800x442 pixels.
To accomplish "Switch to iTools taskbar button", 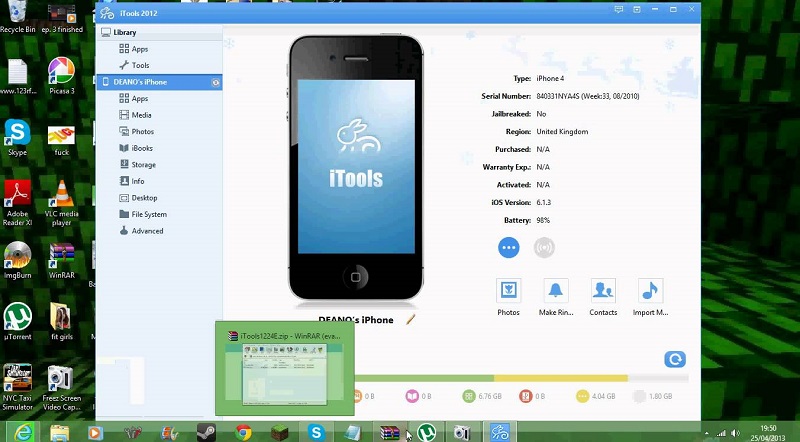I will 500,432.
